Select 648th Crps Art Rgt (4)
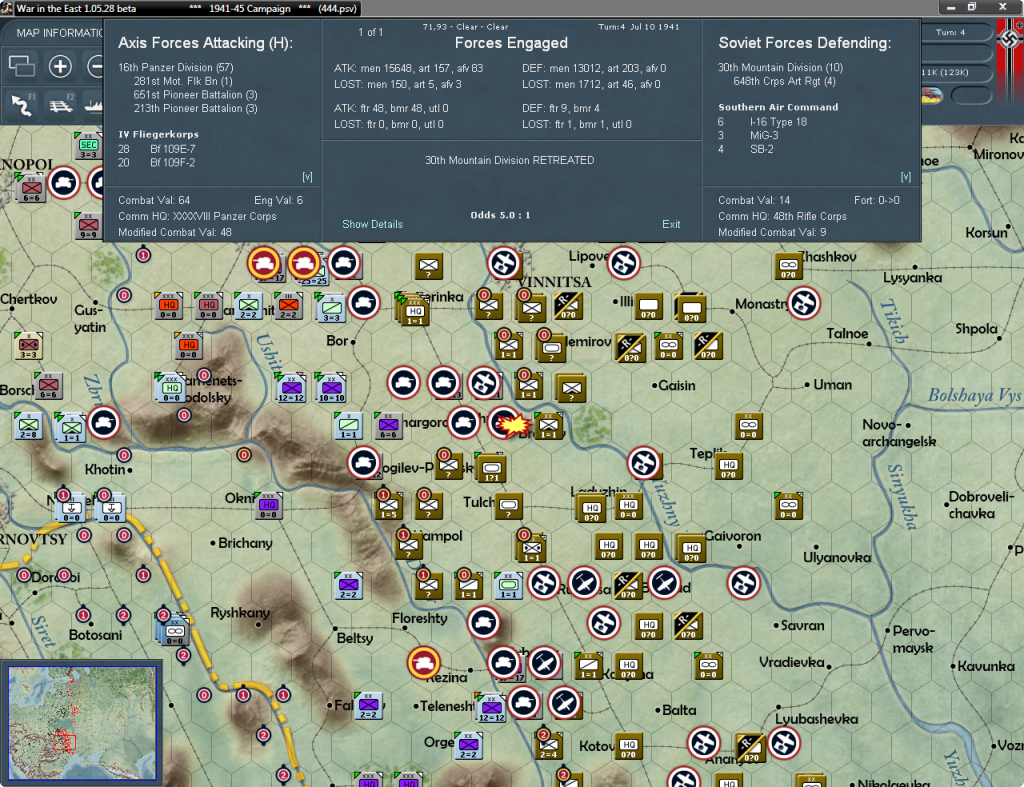Viewport: 1024px width, 787px height. point(784,81)
